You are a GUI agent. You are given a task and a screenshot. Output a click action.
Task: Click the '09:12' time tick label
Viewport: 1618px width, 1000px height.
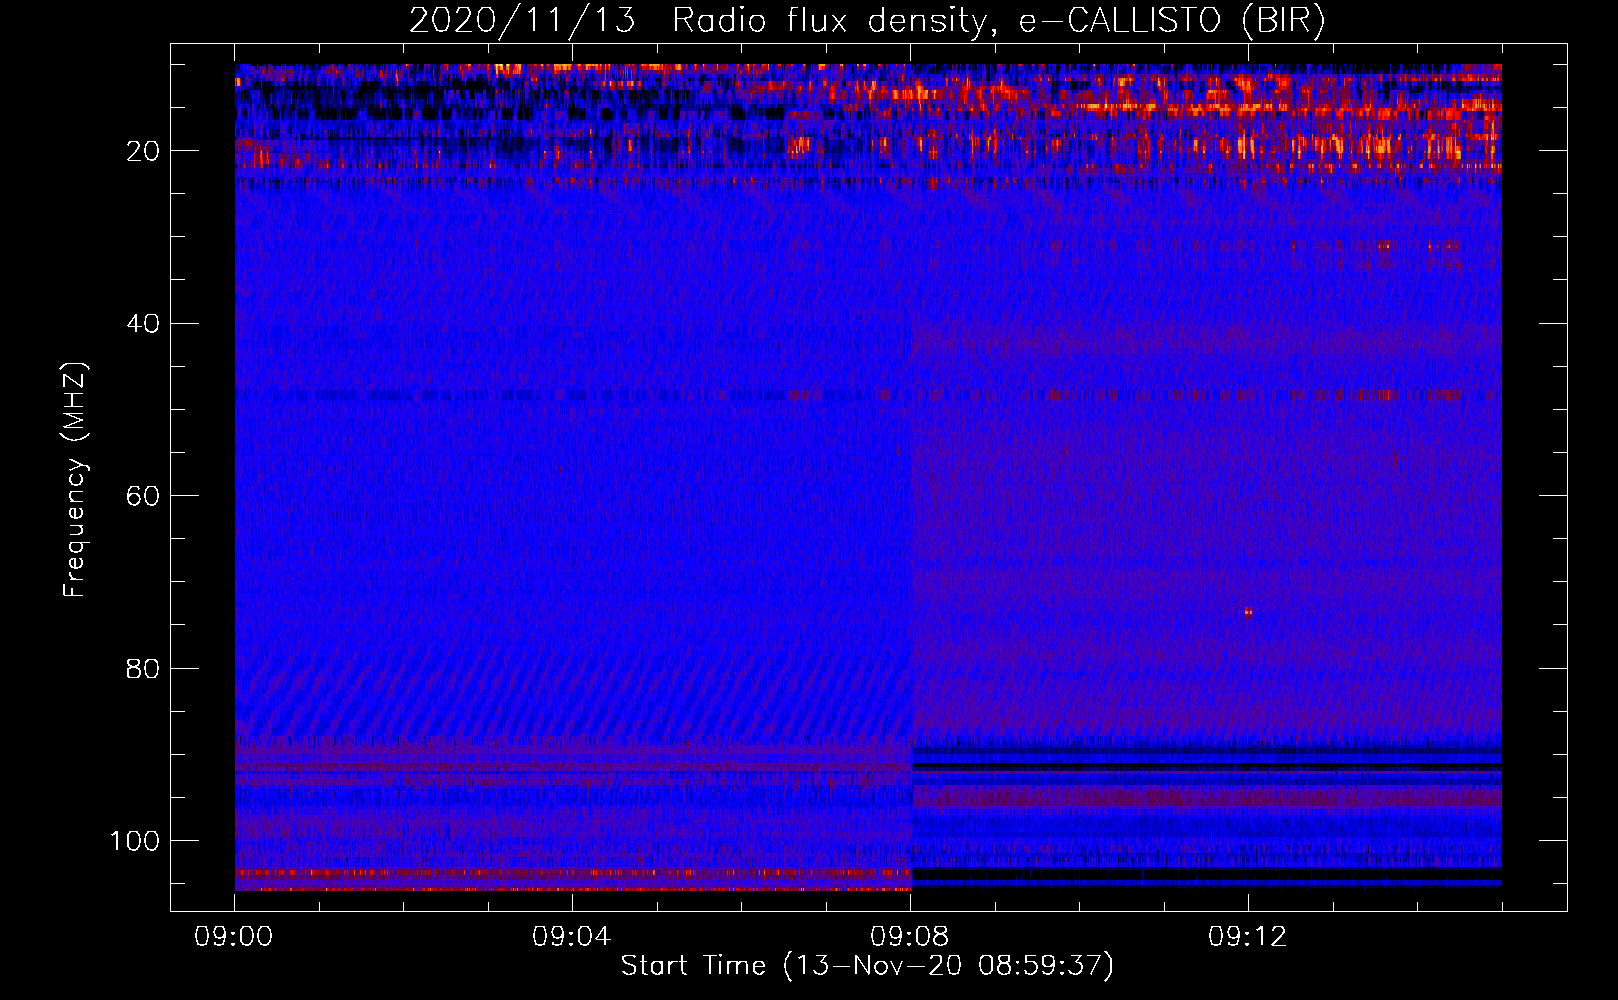click(x=1247, y=937)
